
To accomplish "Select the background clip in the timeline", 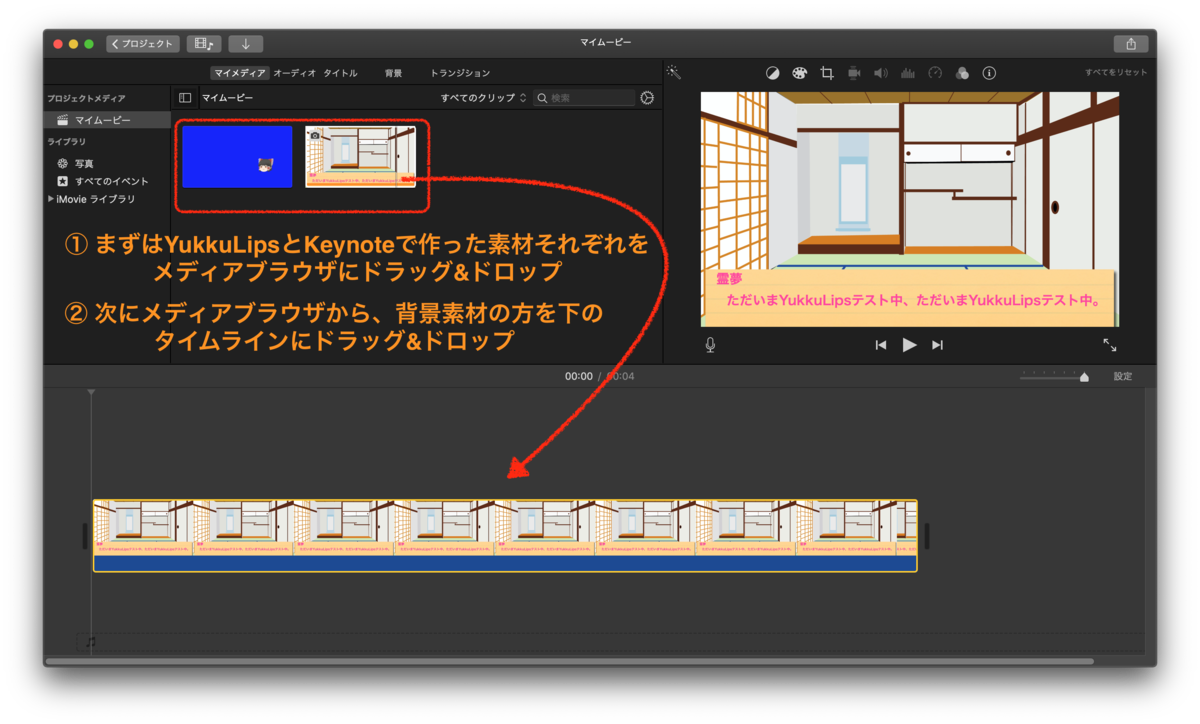I will point(505,536).
